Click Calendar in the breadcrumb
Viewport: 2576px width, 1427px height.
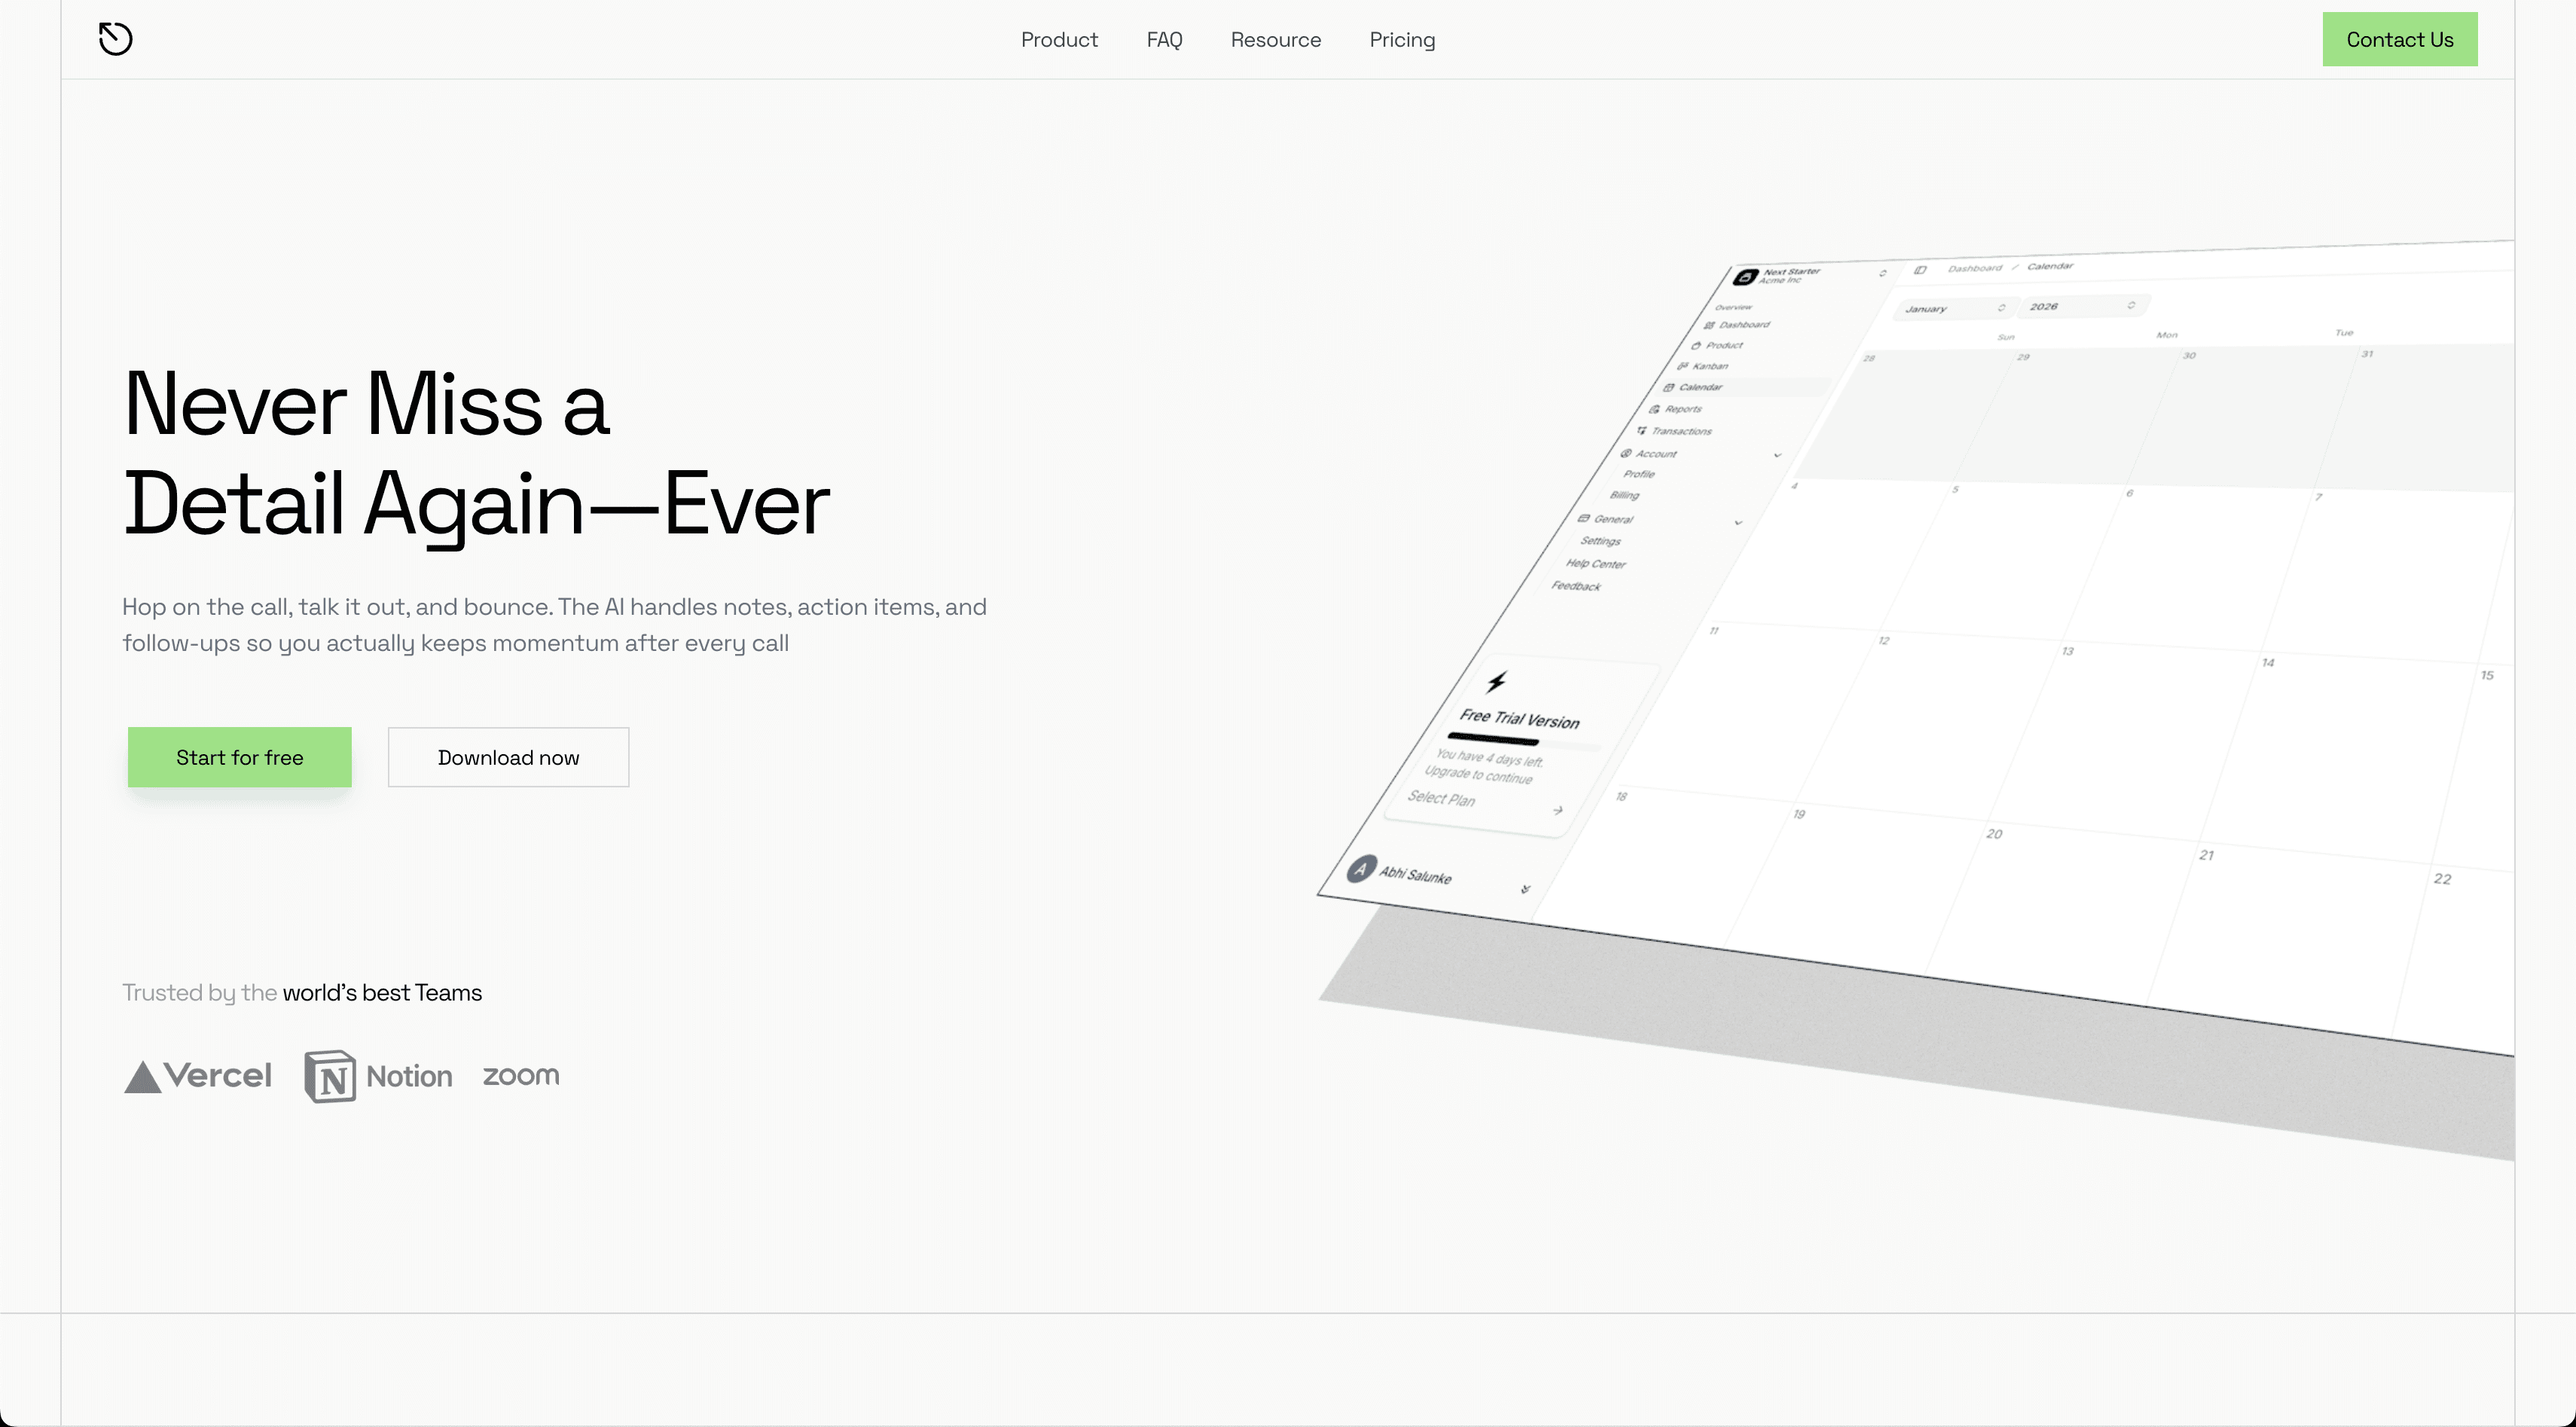(2050, 266)
